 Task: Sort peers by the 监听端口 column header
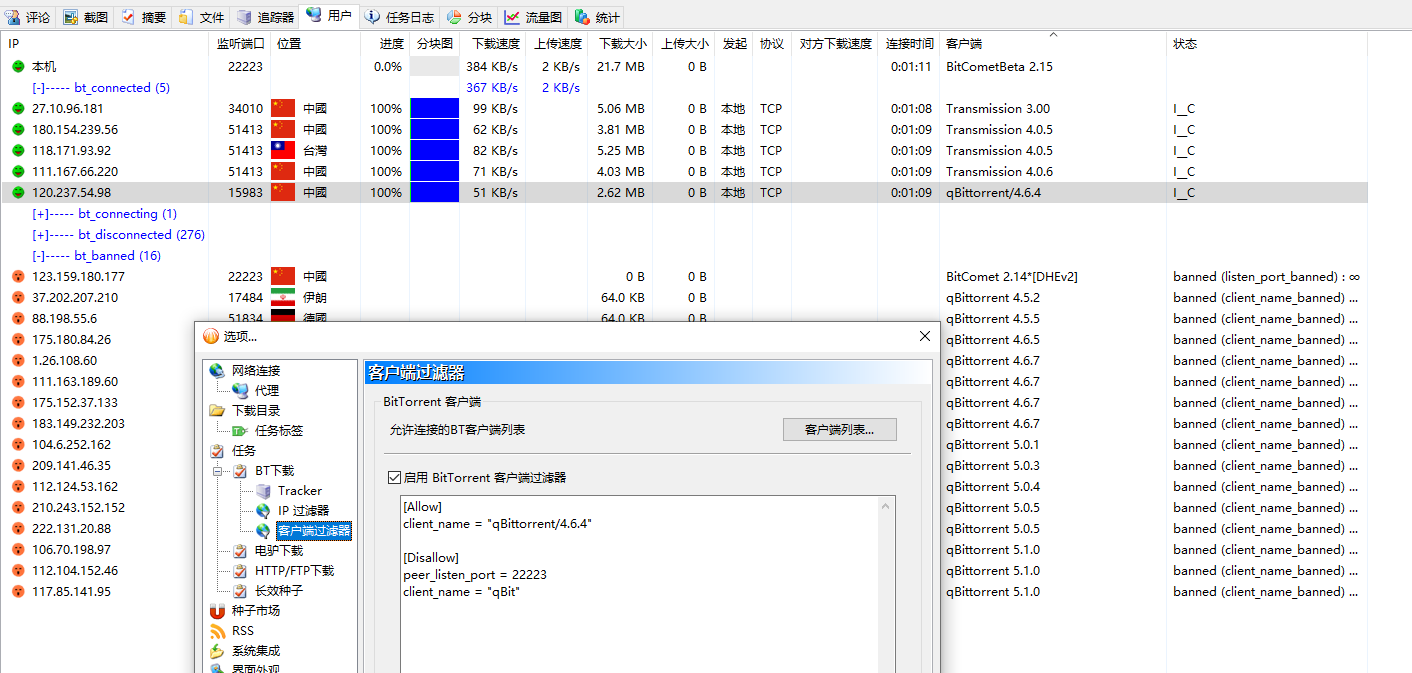(x=240, y=44)
